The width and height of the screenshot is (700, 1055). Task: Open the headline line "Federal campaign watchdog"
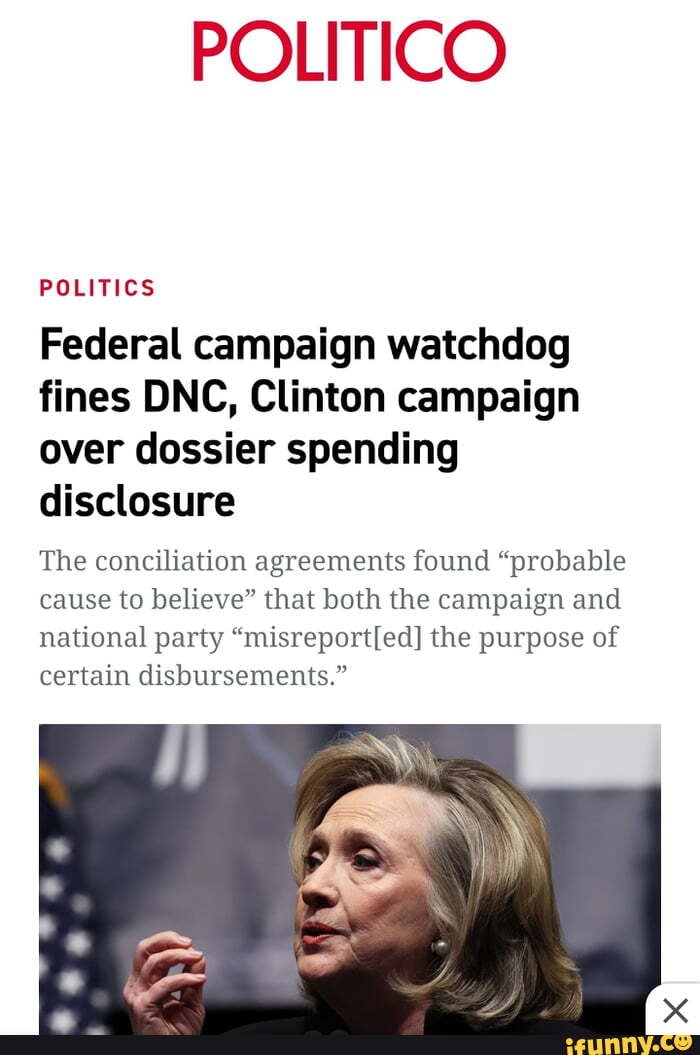pos(305,345)
